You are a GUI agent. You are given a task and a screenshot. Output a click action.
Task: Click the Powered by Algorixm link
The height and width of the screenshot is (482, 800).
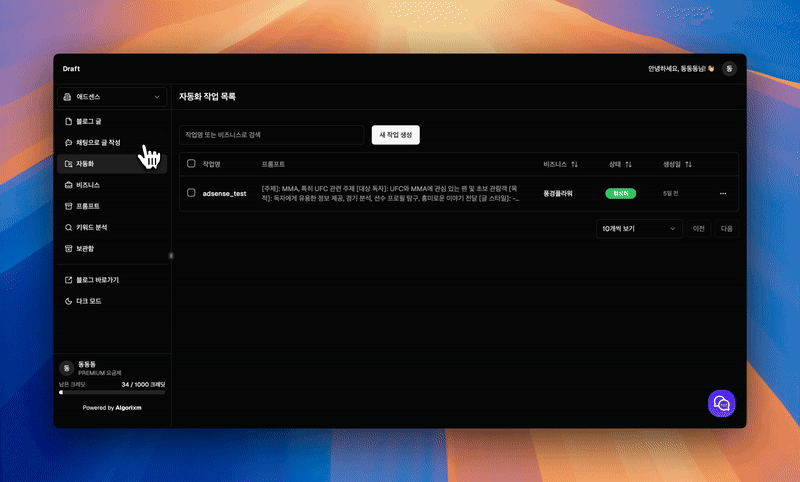(112, 408)
